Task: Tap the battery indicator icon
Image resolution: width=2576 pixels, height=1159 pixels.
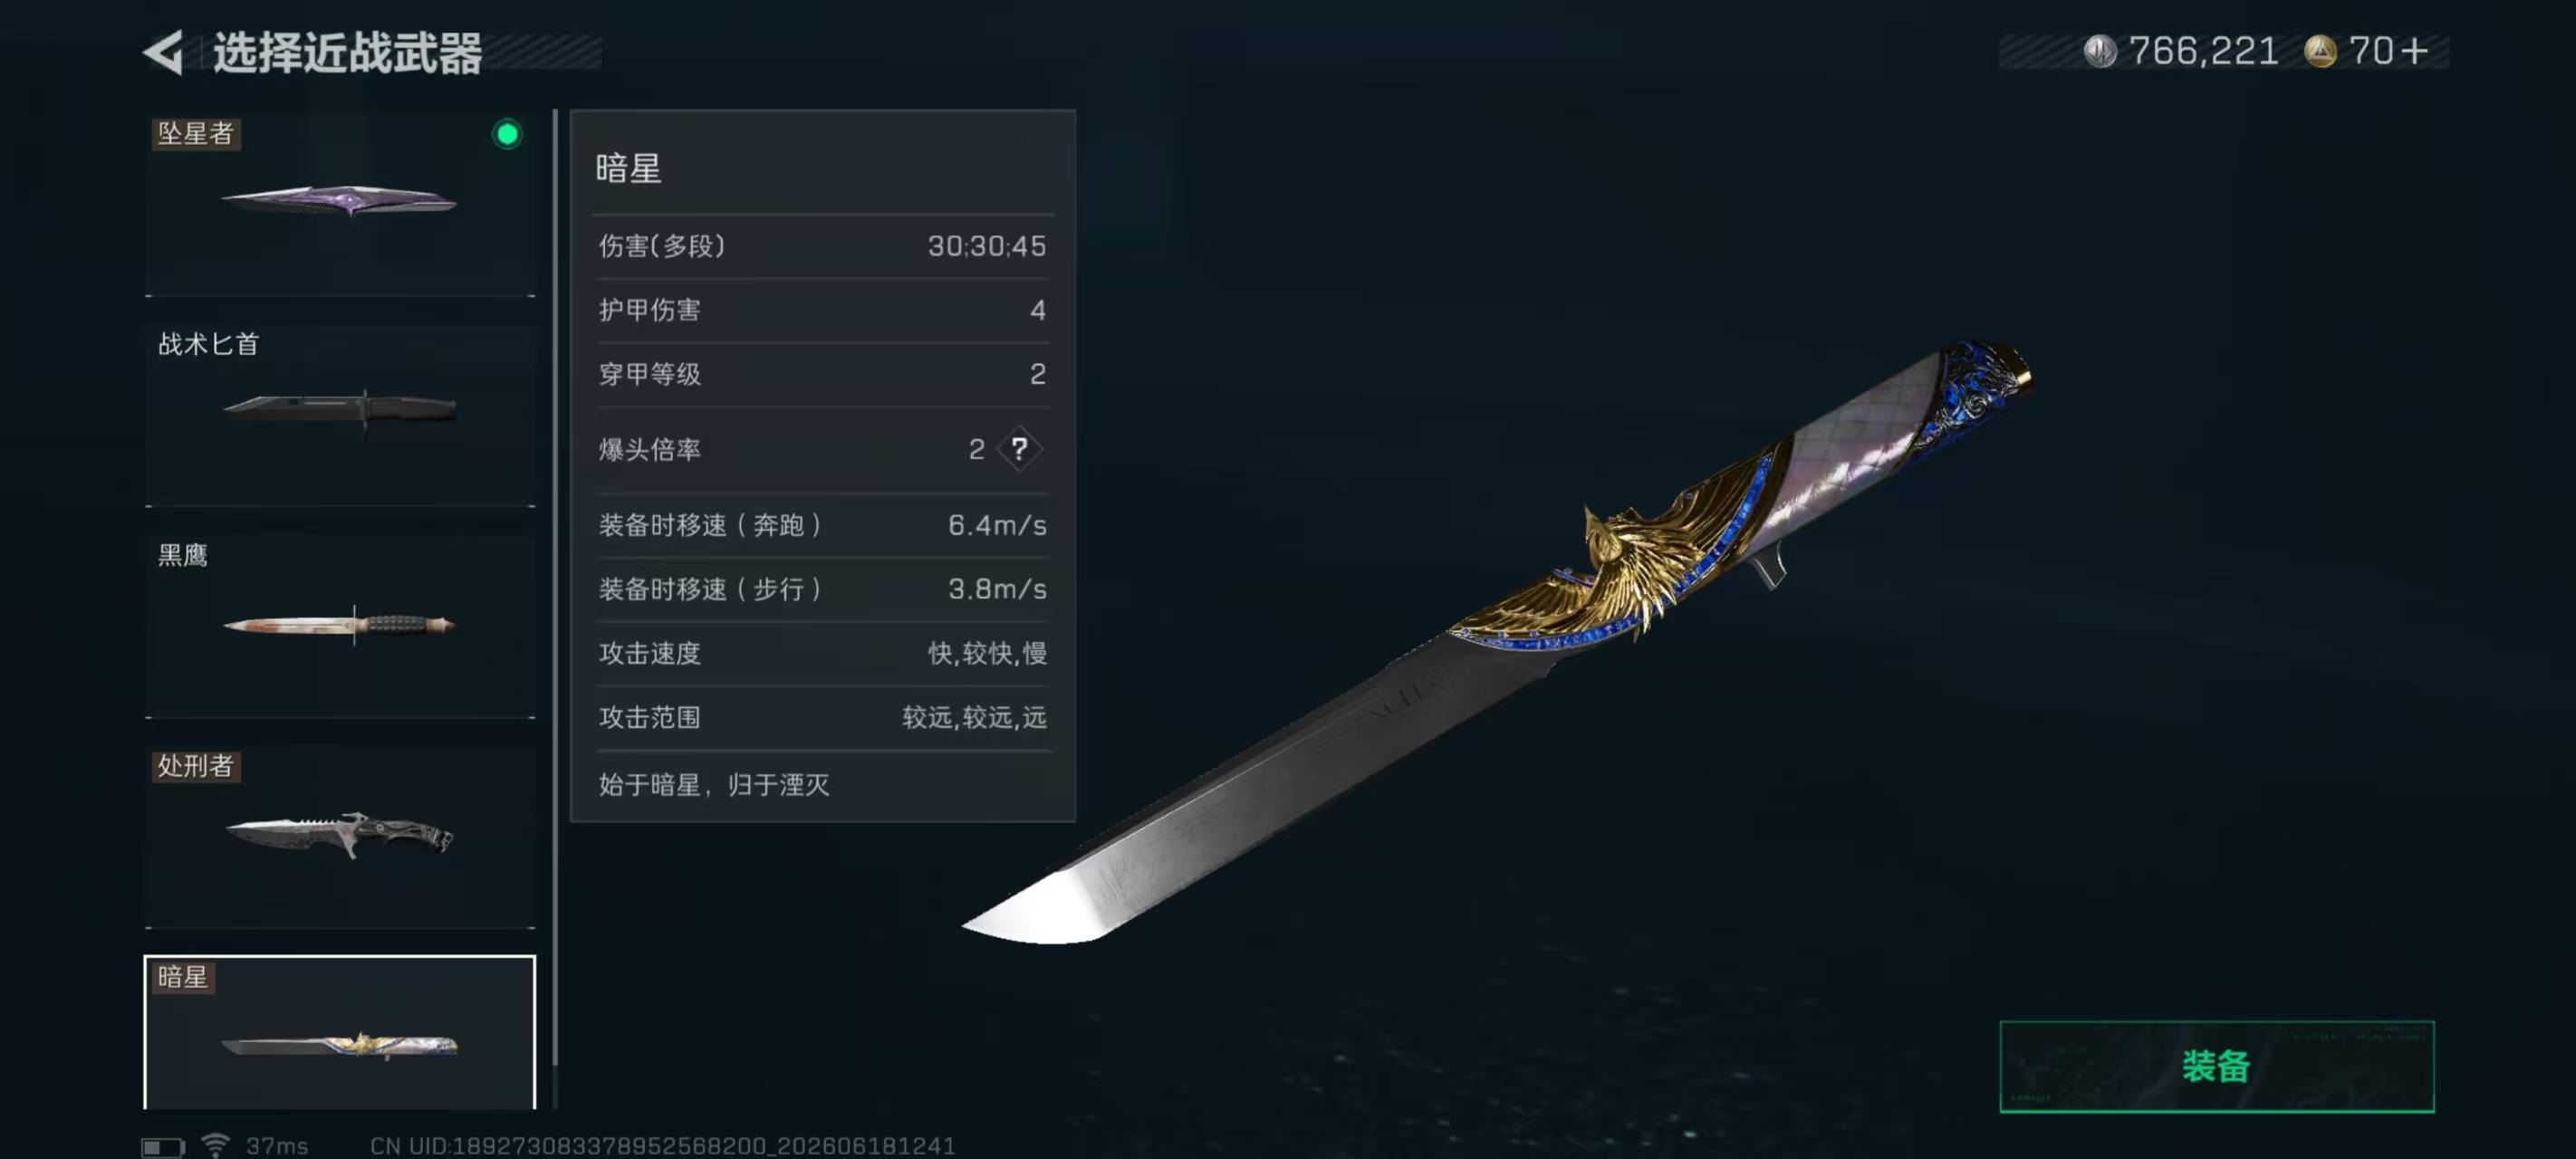Action: coord(163,1146)
